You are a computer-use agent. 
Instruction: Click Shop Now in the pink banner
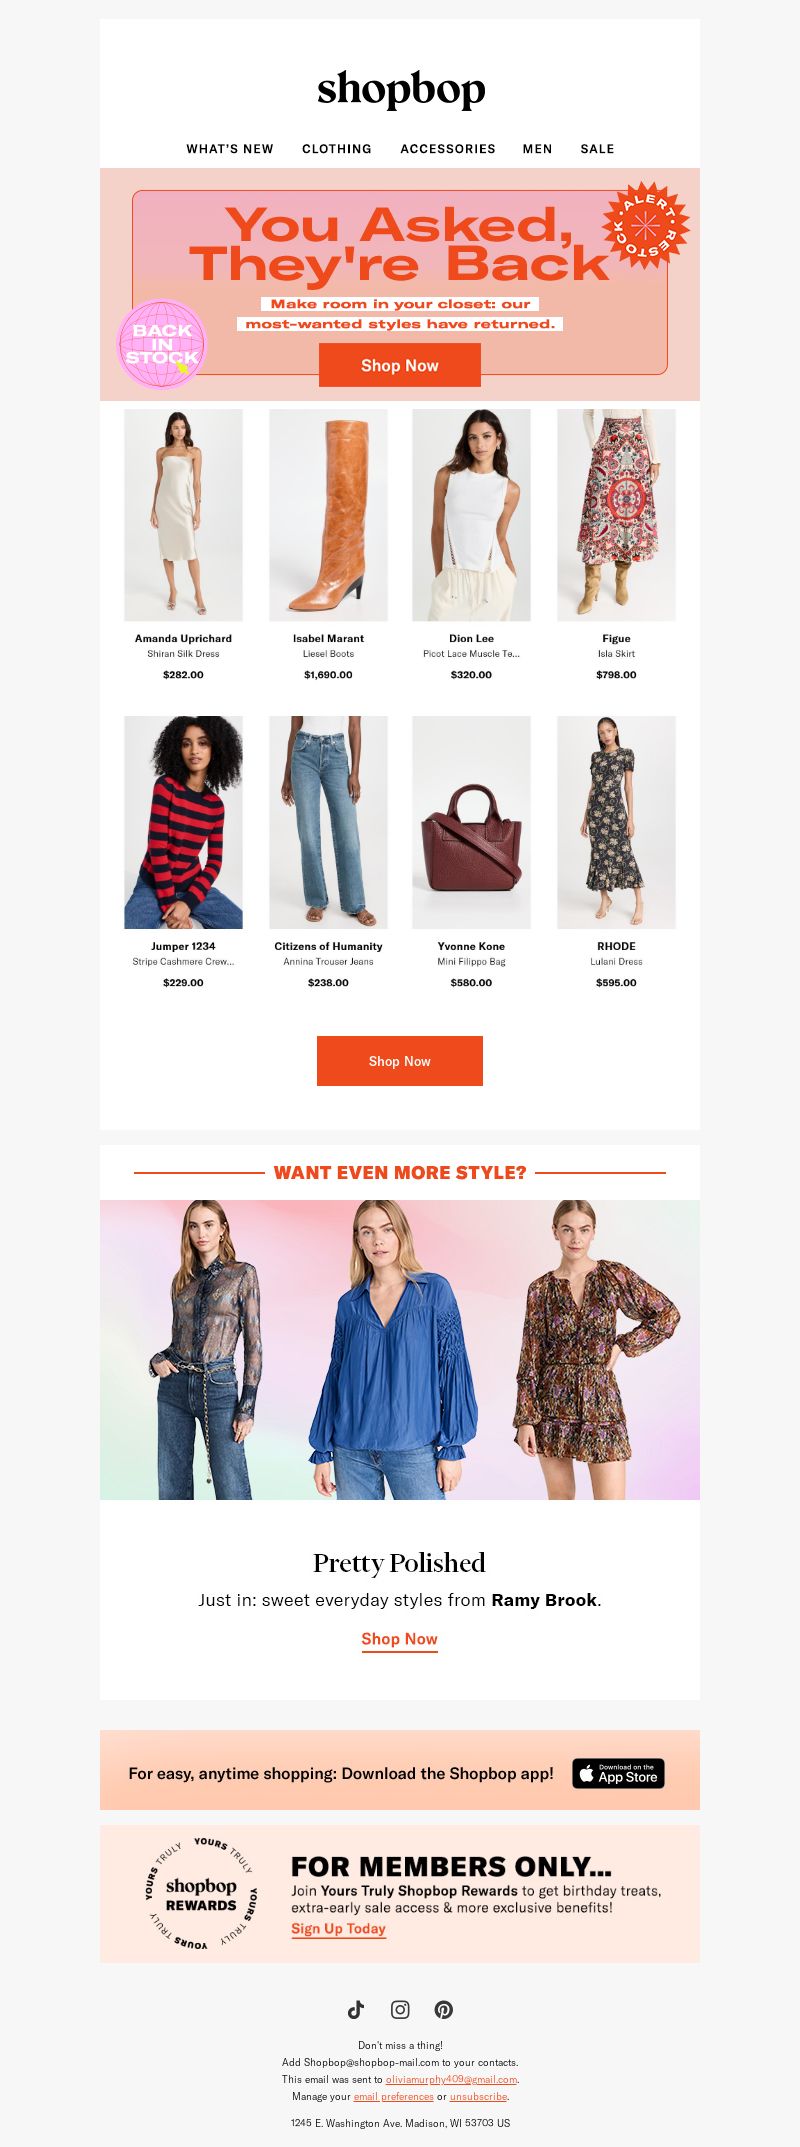coord(400,365)
